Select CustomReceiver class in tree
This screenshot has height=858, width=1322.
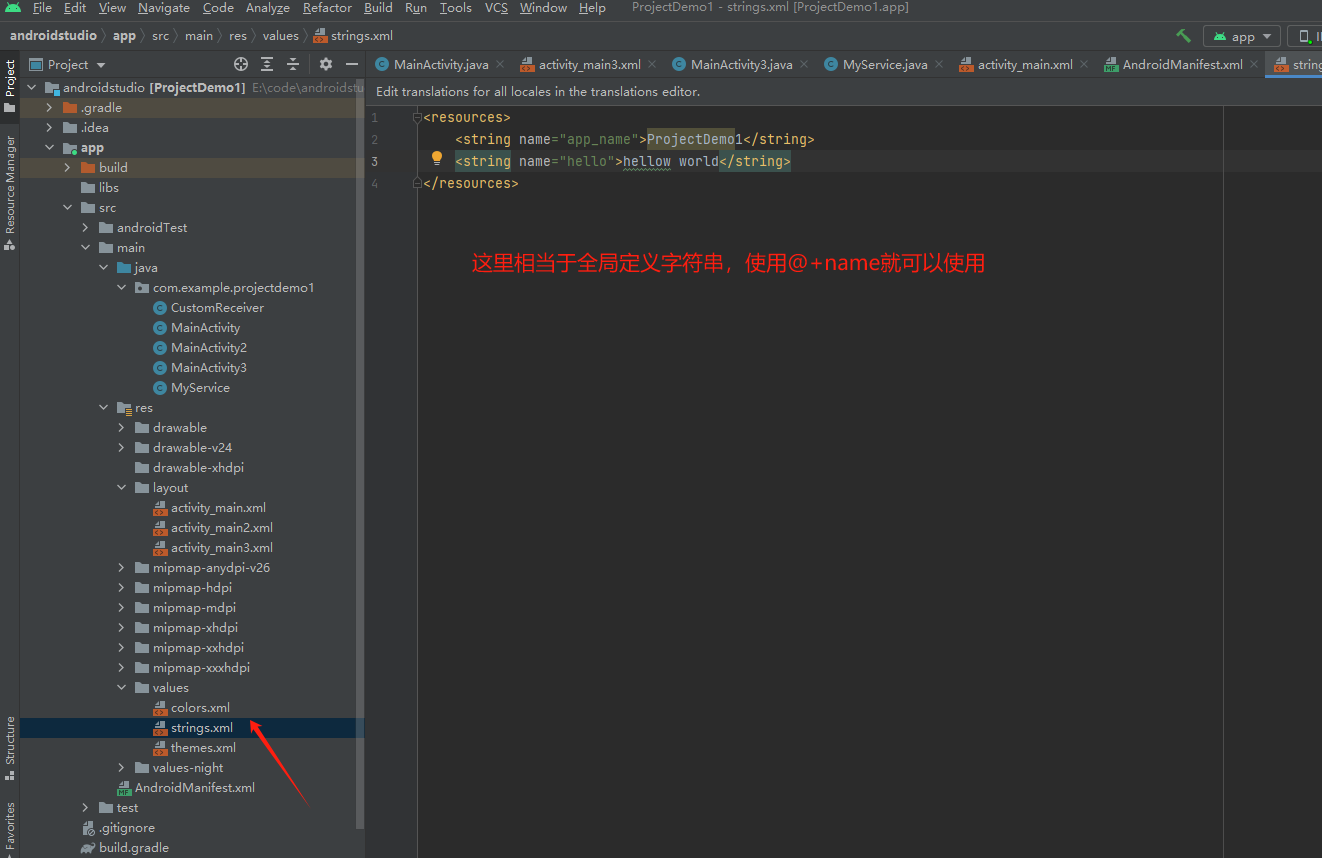[x=217, y=307]
